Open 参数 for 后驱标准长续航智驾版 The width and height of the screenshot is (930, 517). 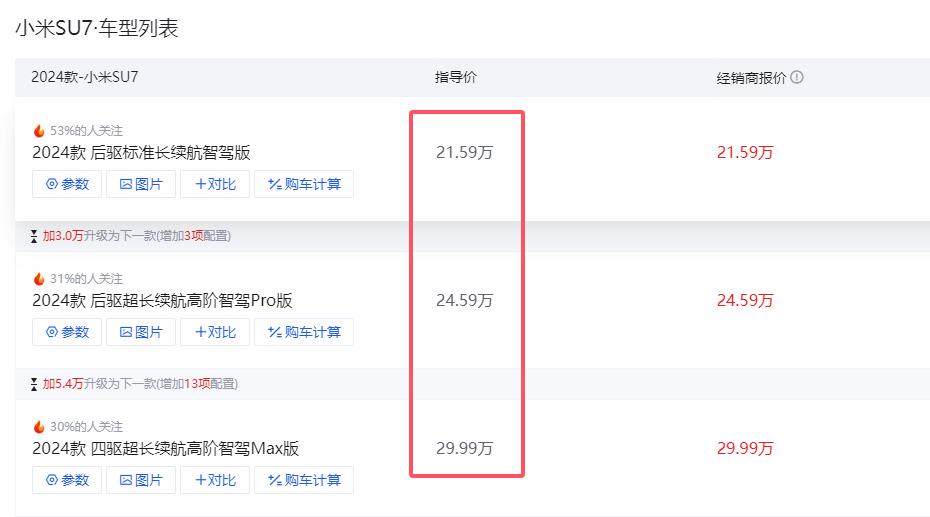click(67, 184)
